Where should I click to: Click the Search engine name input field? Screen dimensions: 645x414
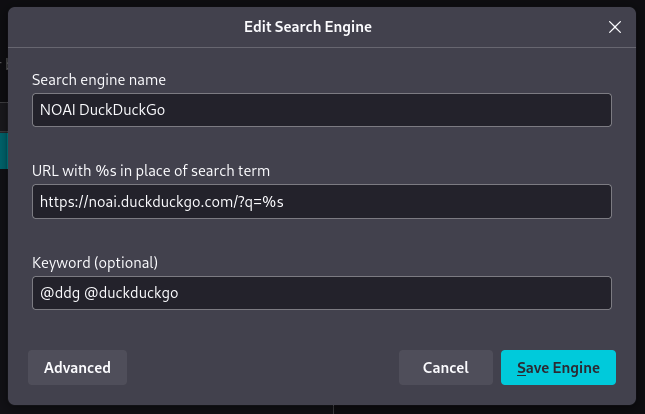click(321, 110)
